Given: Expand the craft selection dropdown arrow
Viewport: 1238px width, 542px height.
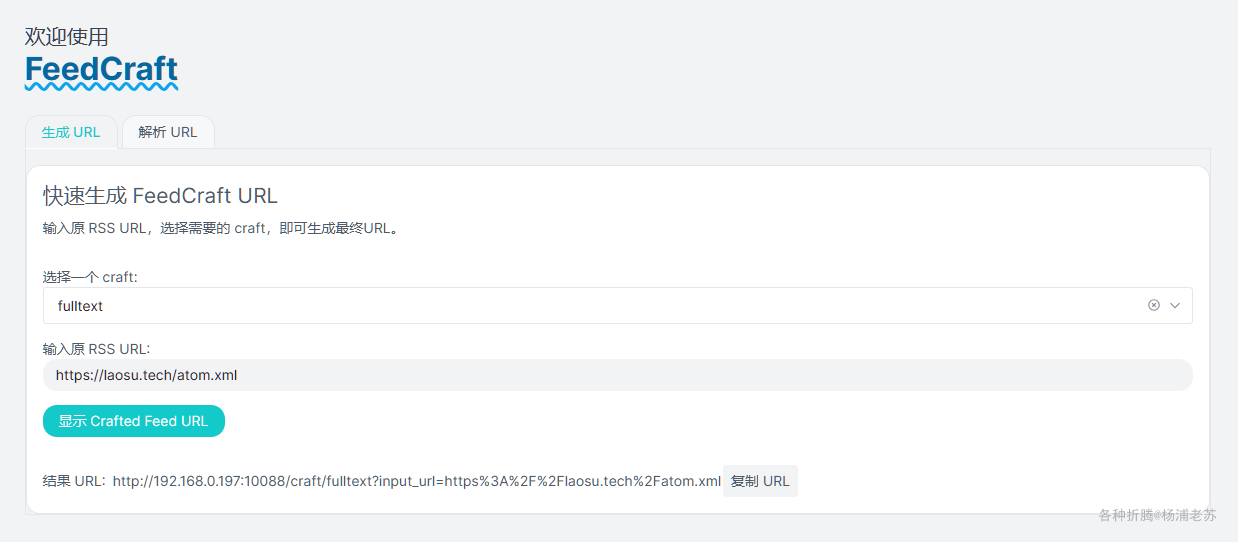Looking at the screenshot, I should pos(1175,305).
